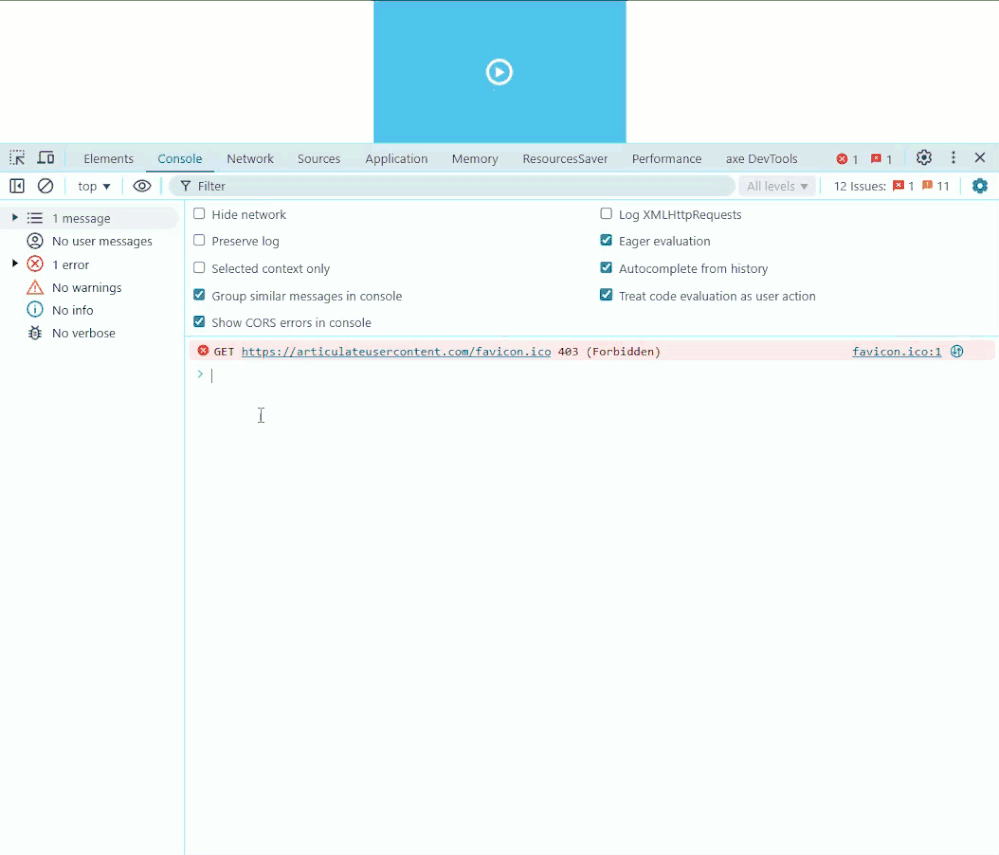Switch to the Elements tab

tap(108, 159)
